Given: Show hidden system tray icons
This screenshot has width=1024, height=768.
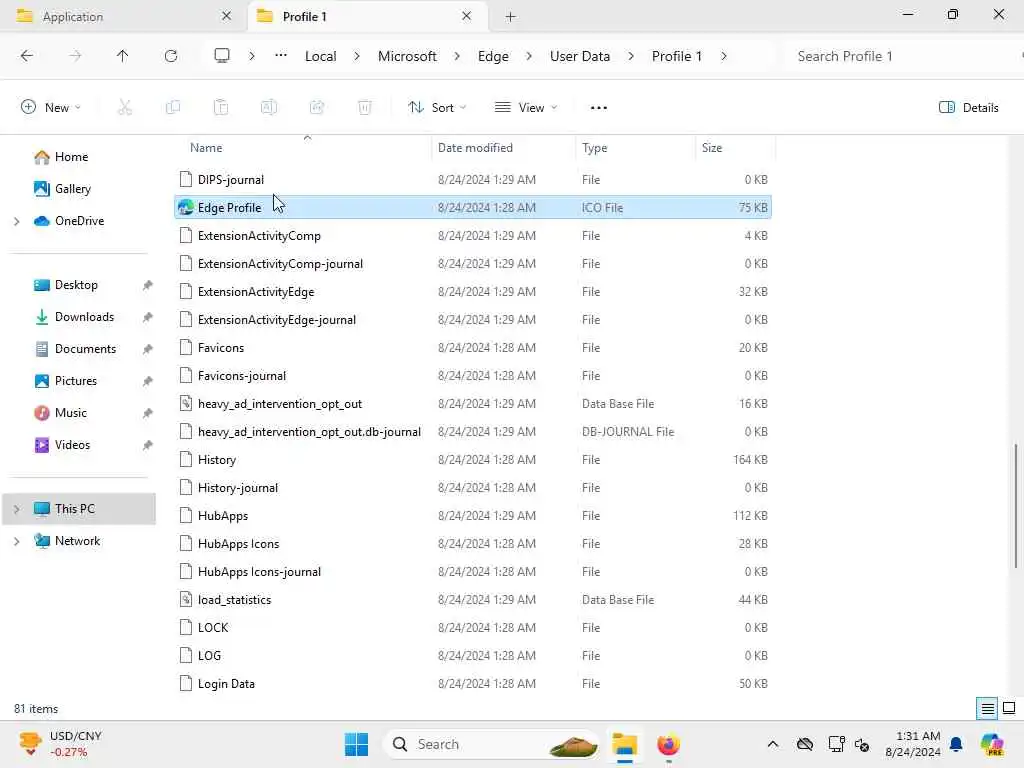Looking at the screenshot, I should 773,744.
